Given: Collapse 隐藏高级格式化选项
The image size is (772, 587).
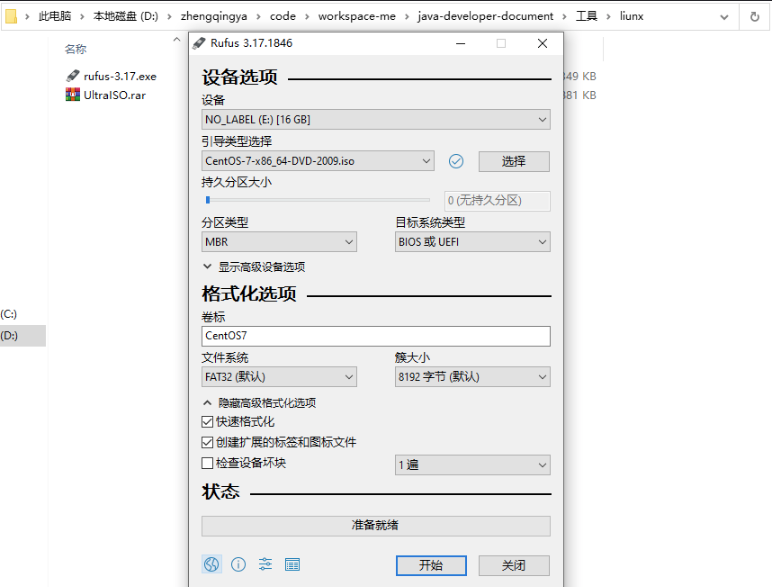Looking at the screenshot, I should 259,403.
